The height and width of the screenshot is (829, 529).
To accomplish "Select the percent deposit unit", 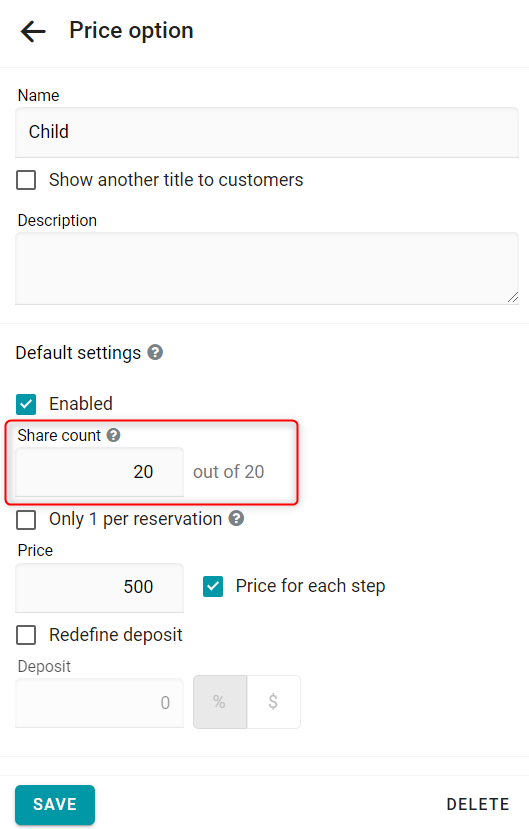I will [220, 702].
